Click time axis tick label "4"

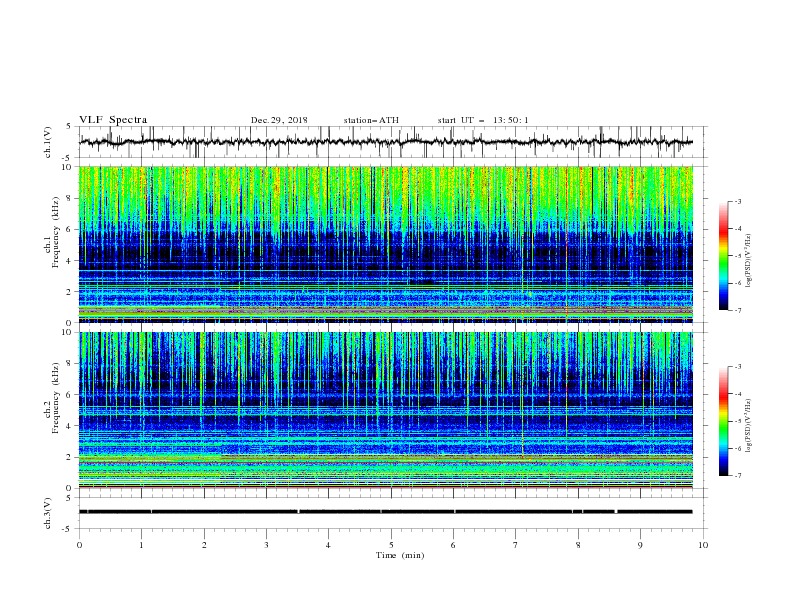pos(329,545)
